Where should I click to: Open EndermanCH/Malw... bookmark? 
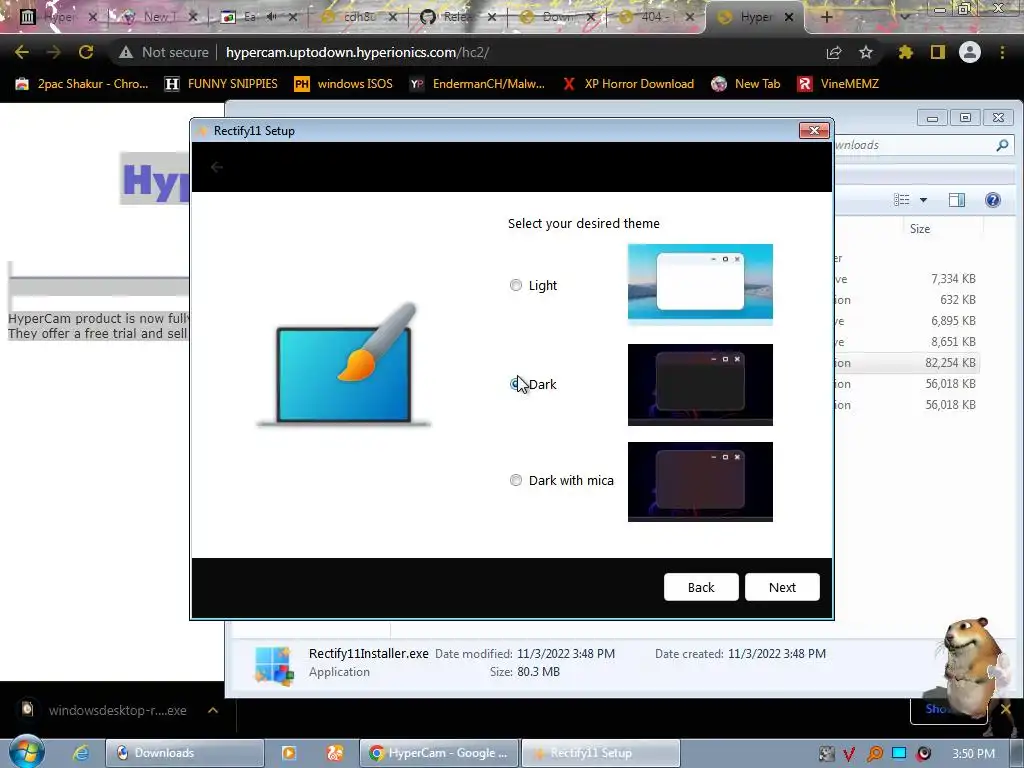pyautogui.click(x=477, y=84)
